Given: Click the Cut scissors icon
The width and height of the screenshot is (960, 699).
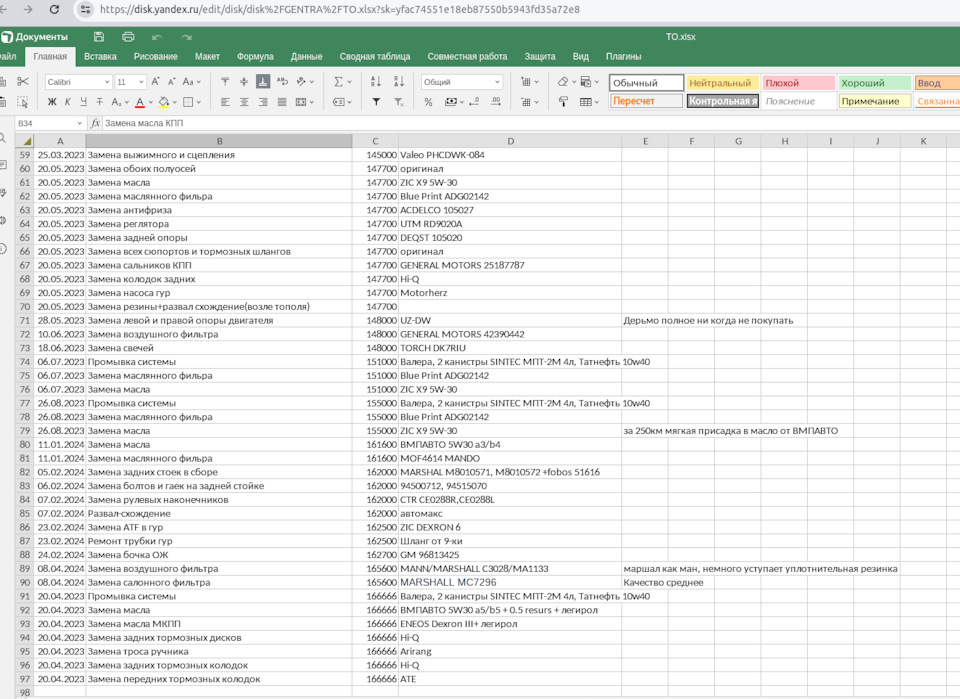Looking at the screenshot, I should (x=23, y=81).
